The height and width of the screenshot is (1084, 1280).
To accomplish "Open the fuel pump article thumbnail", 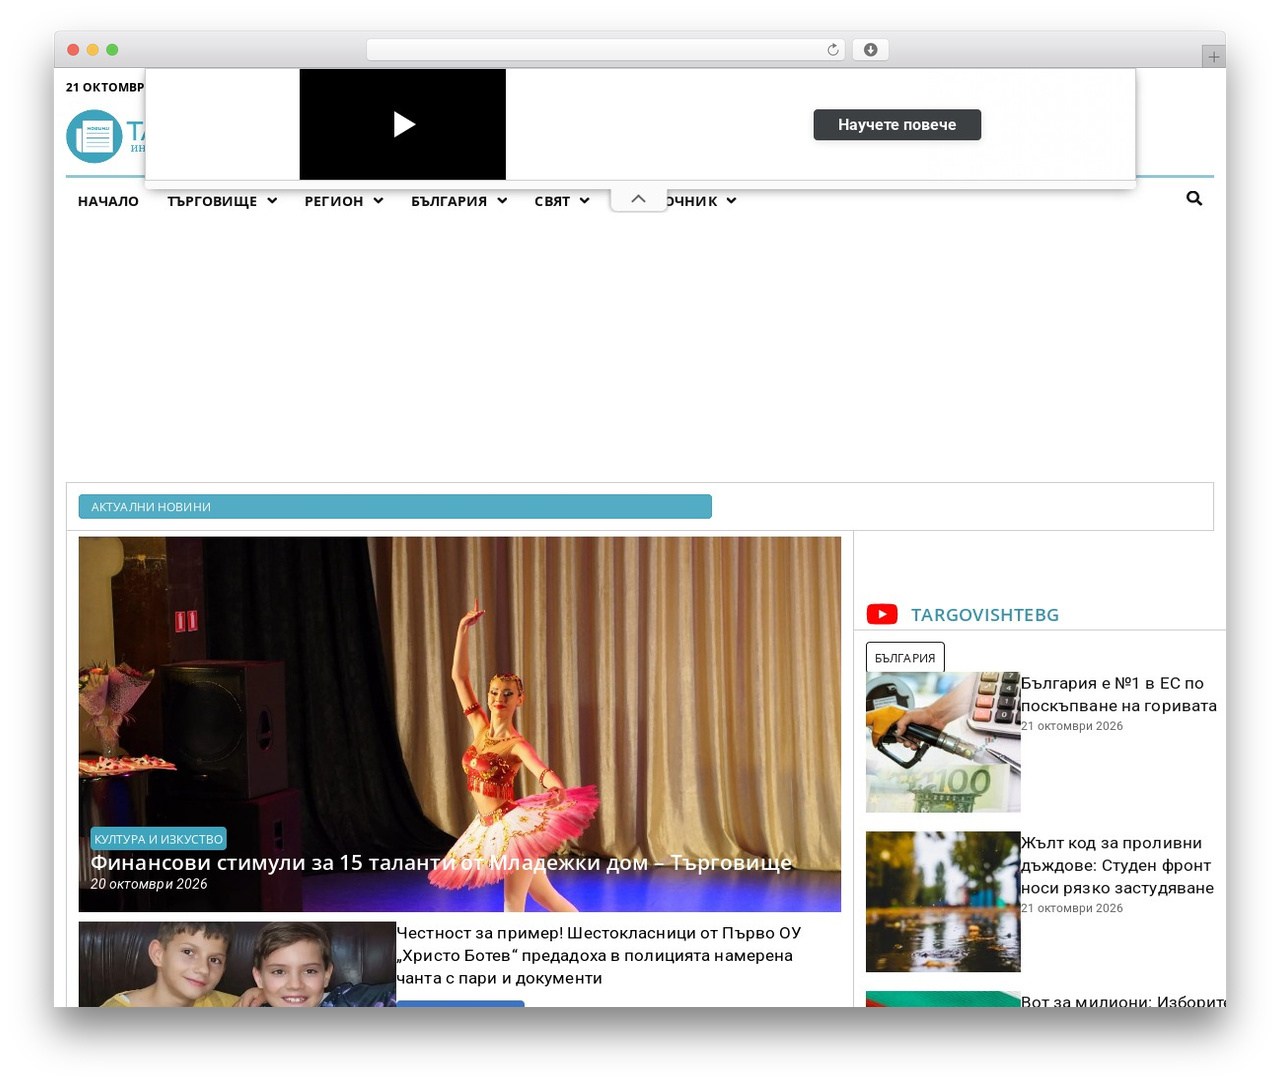I will (x=943, y=742).
